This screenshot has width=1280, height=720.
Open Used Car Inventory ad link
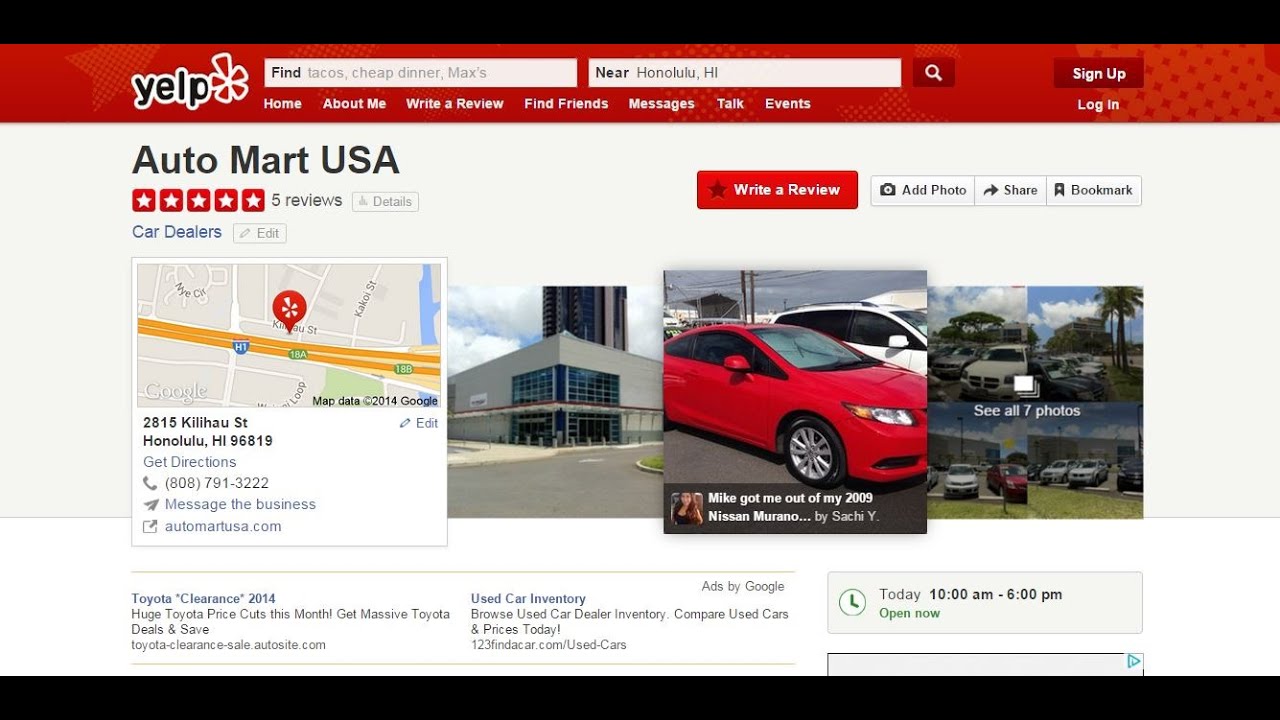click(x=528, y=599)
